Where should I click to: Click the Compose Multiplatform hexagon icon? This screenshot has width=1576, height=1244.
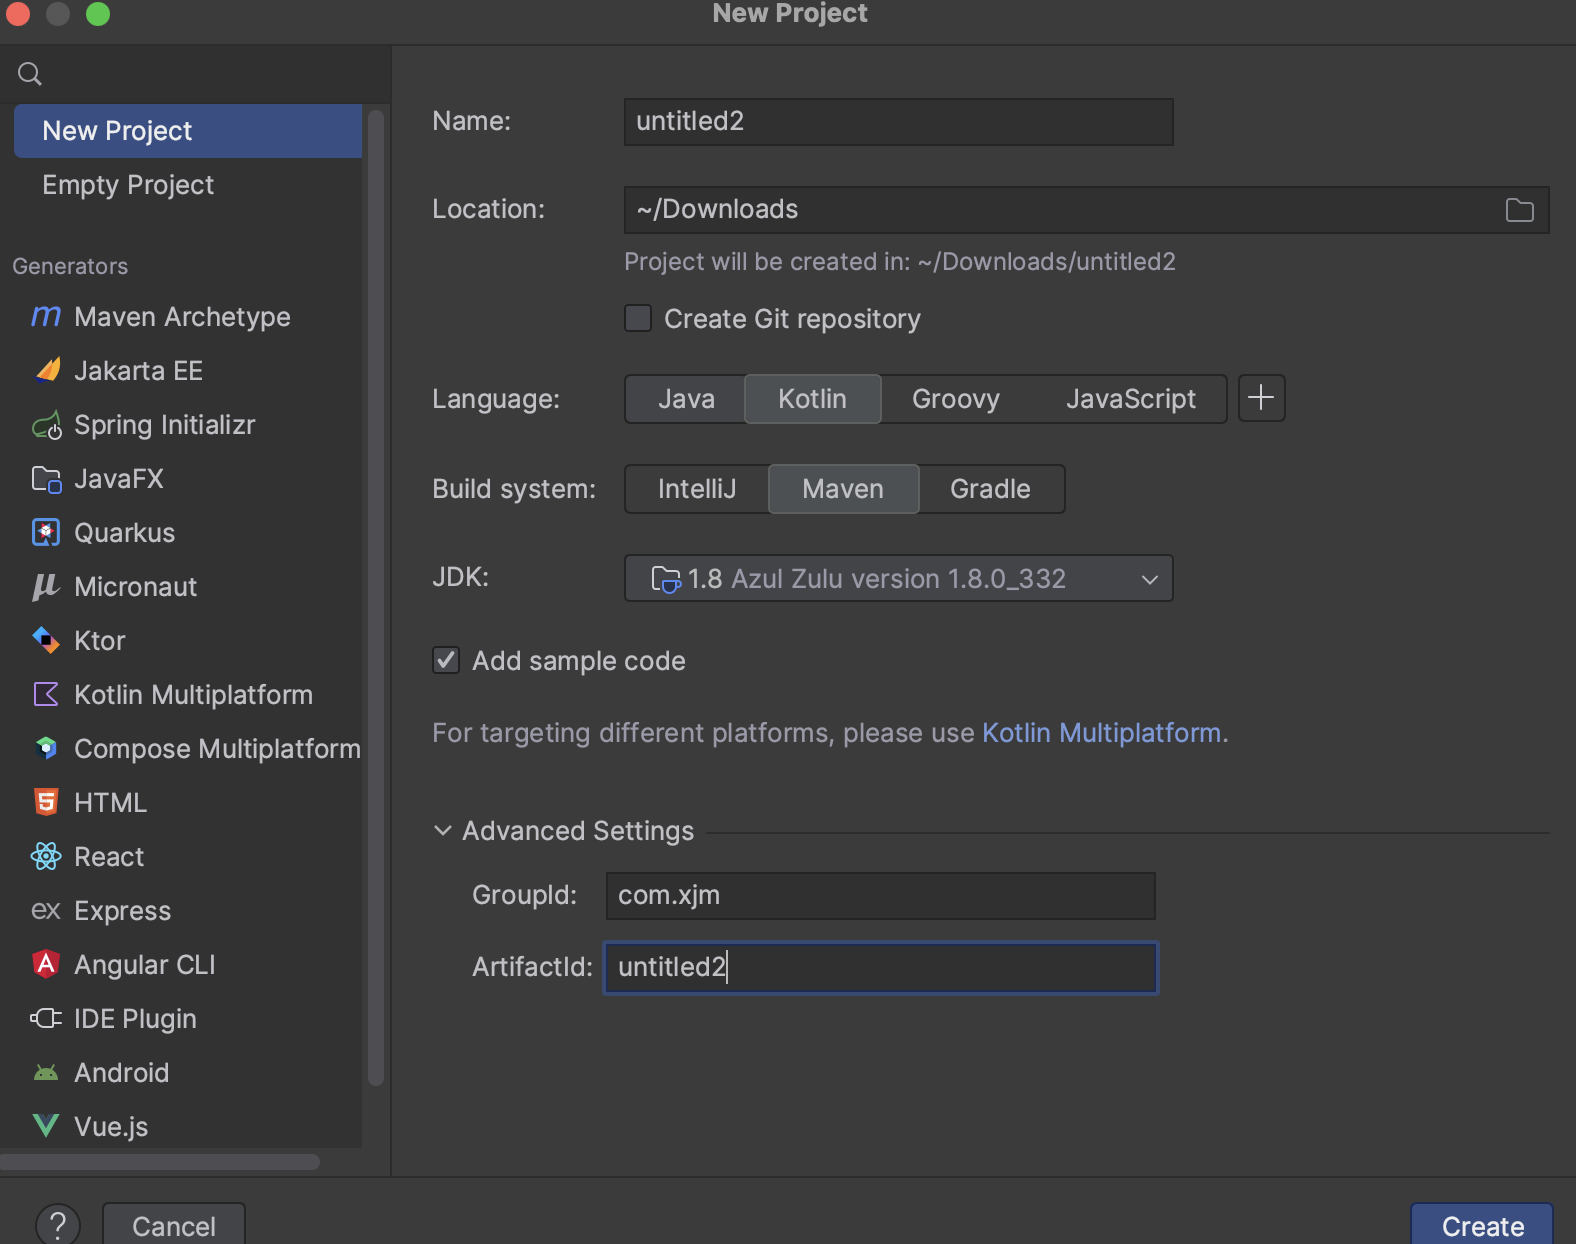point(46,748)
